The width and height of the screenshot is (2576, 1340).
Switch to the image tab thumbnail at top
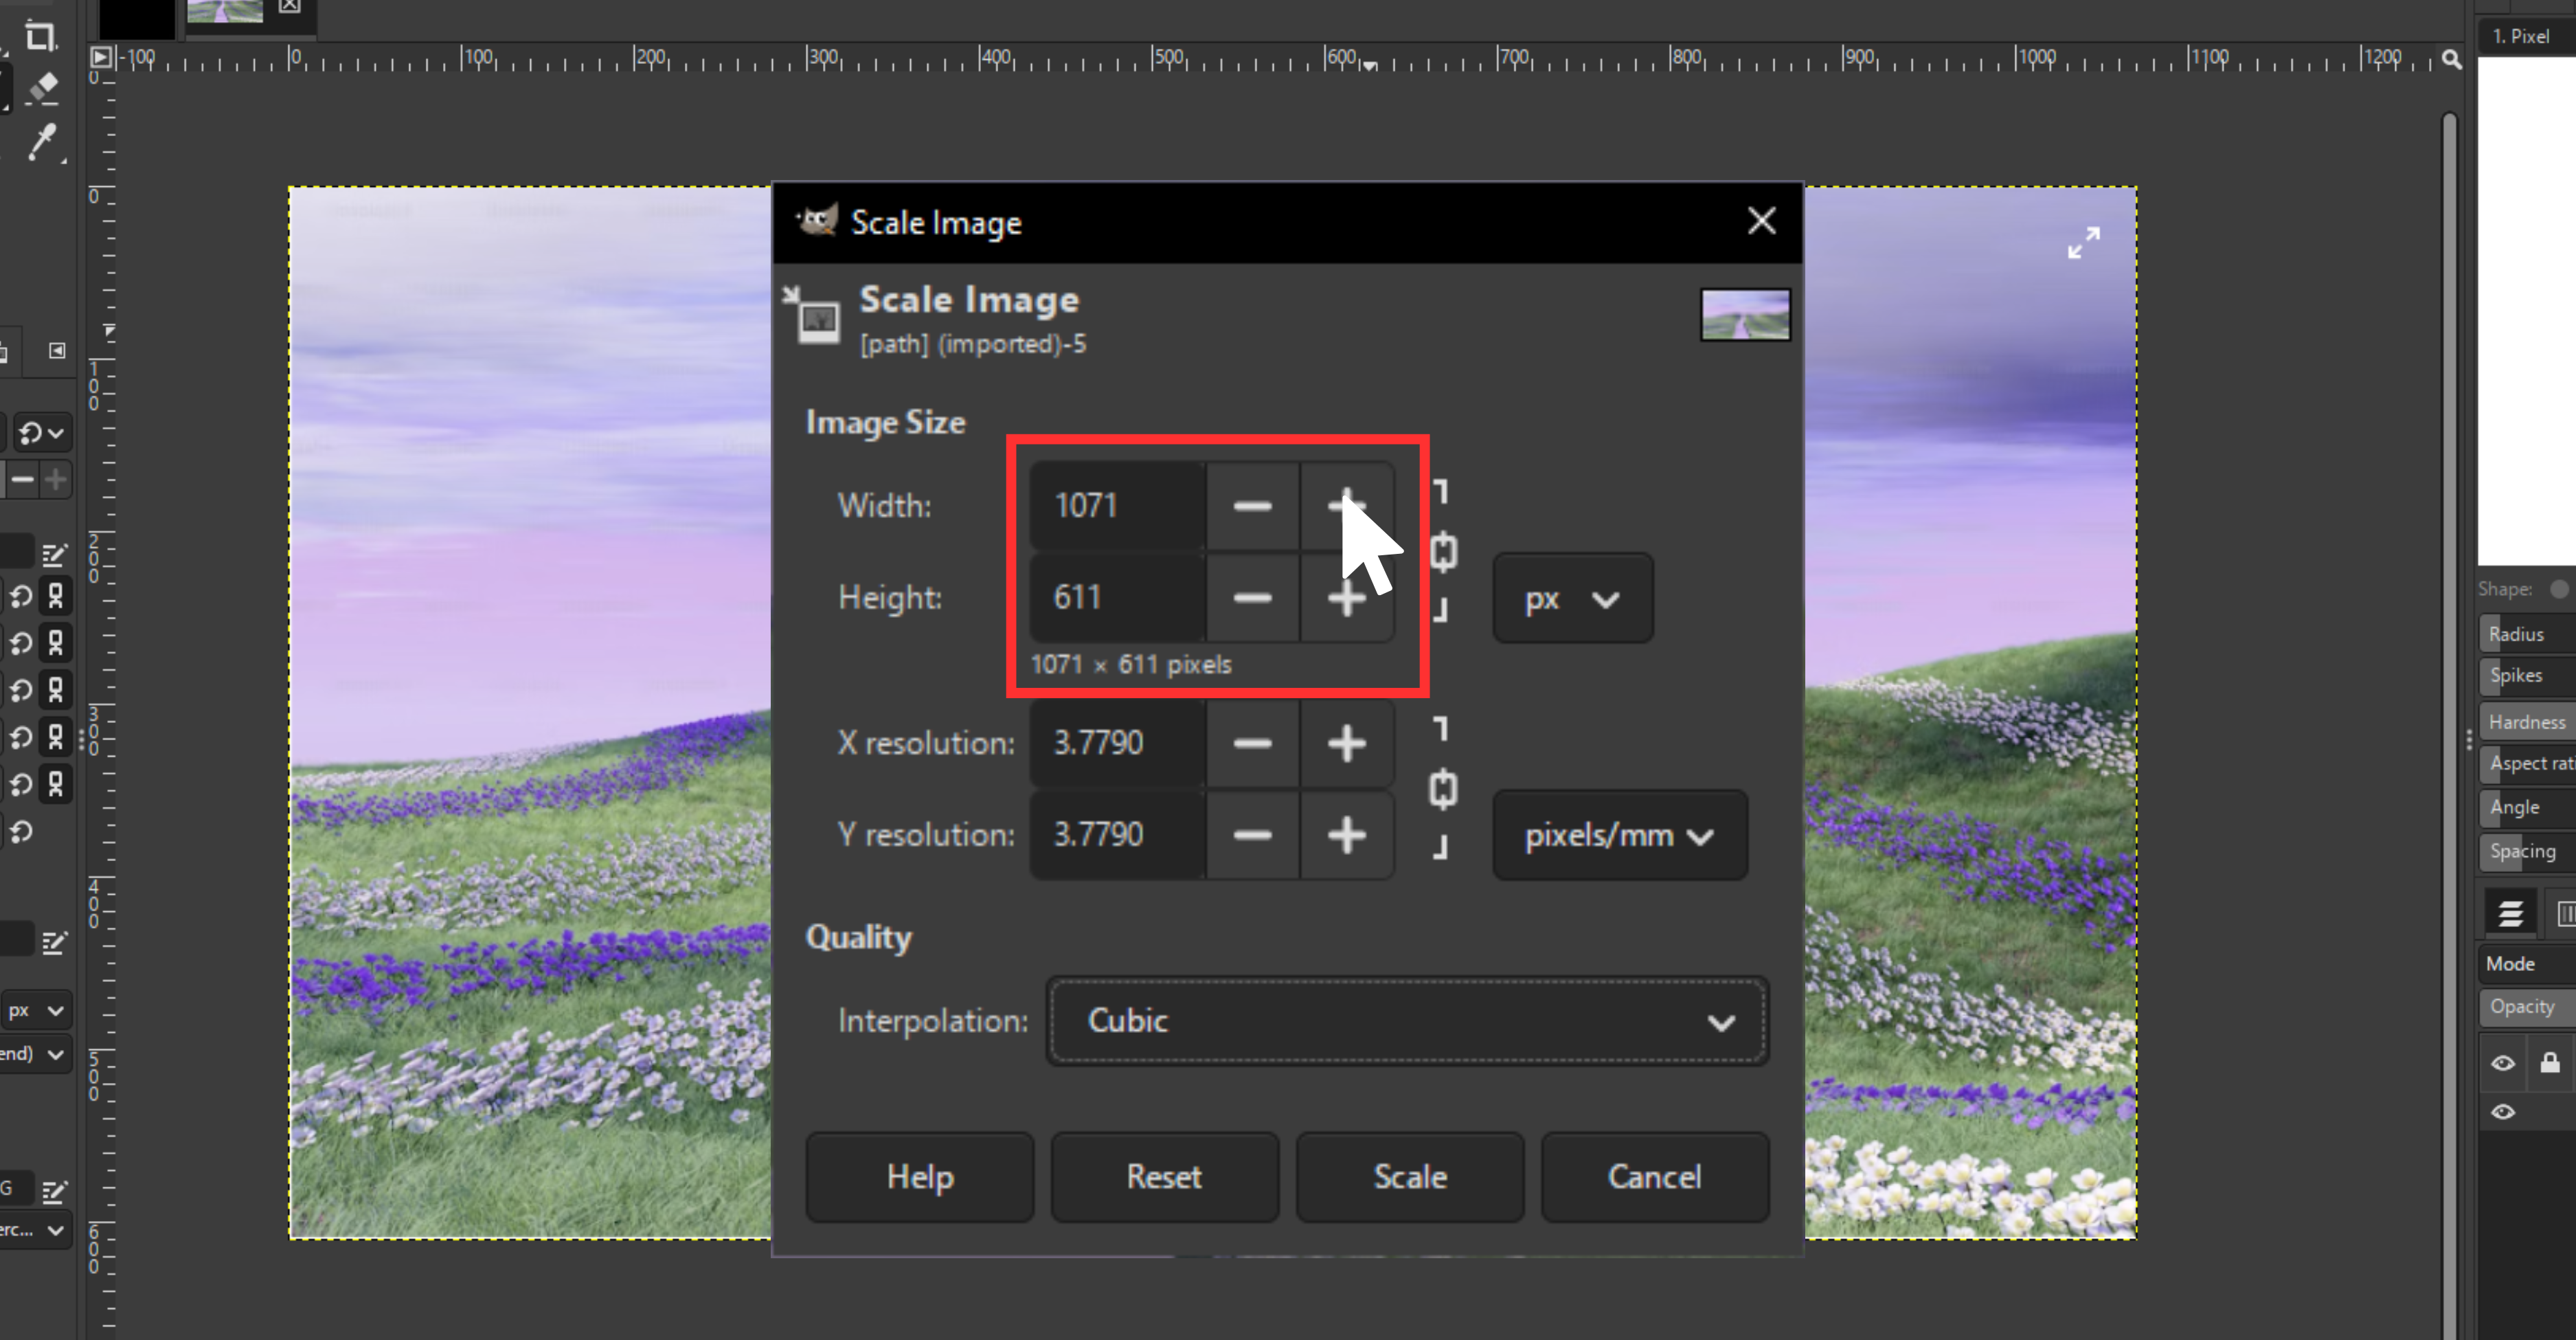pos(225,11)
